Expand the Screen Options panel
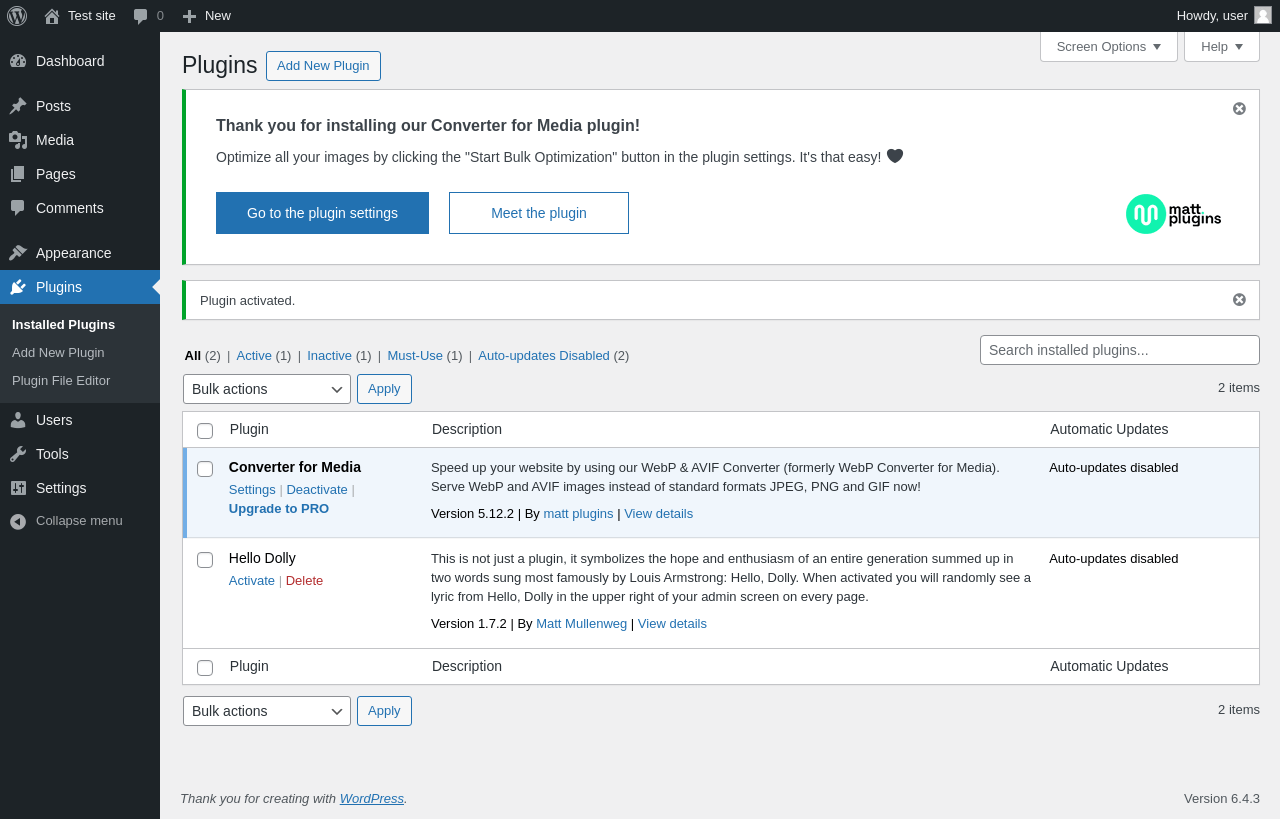 coord(1108,46)
